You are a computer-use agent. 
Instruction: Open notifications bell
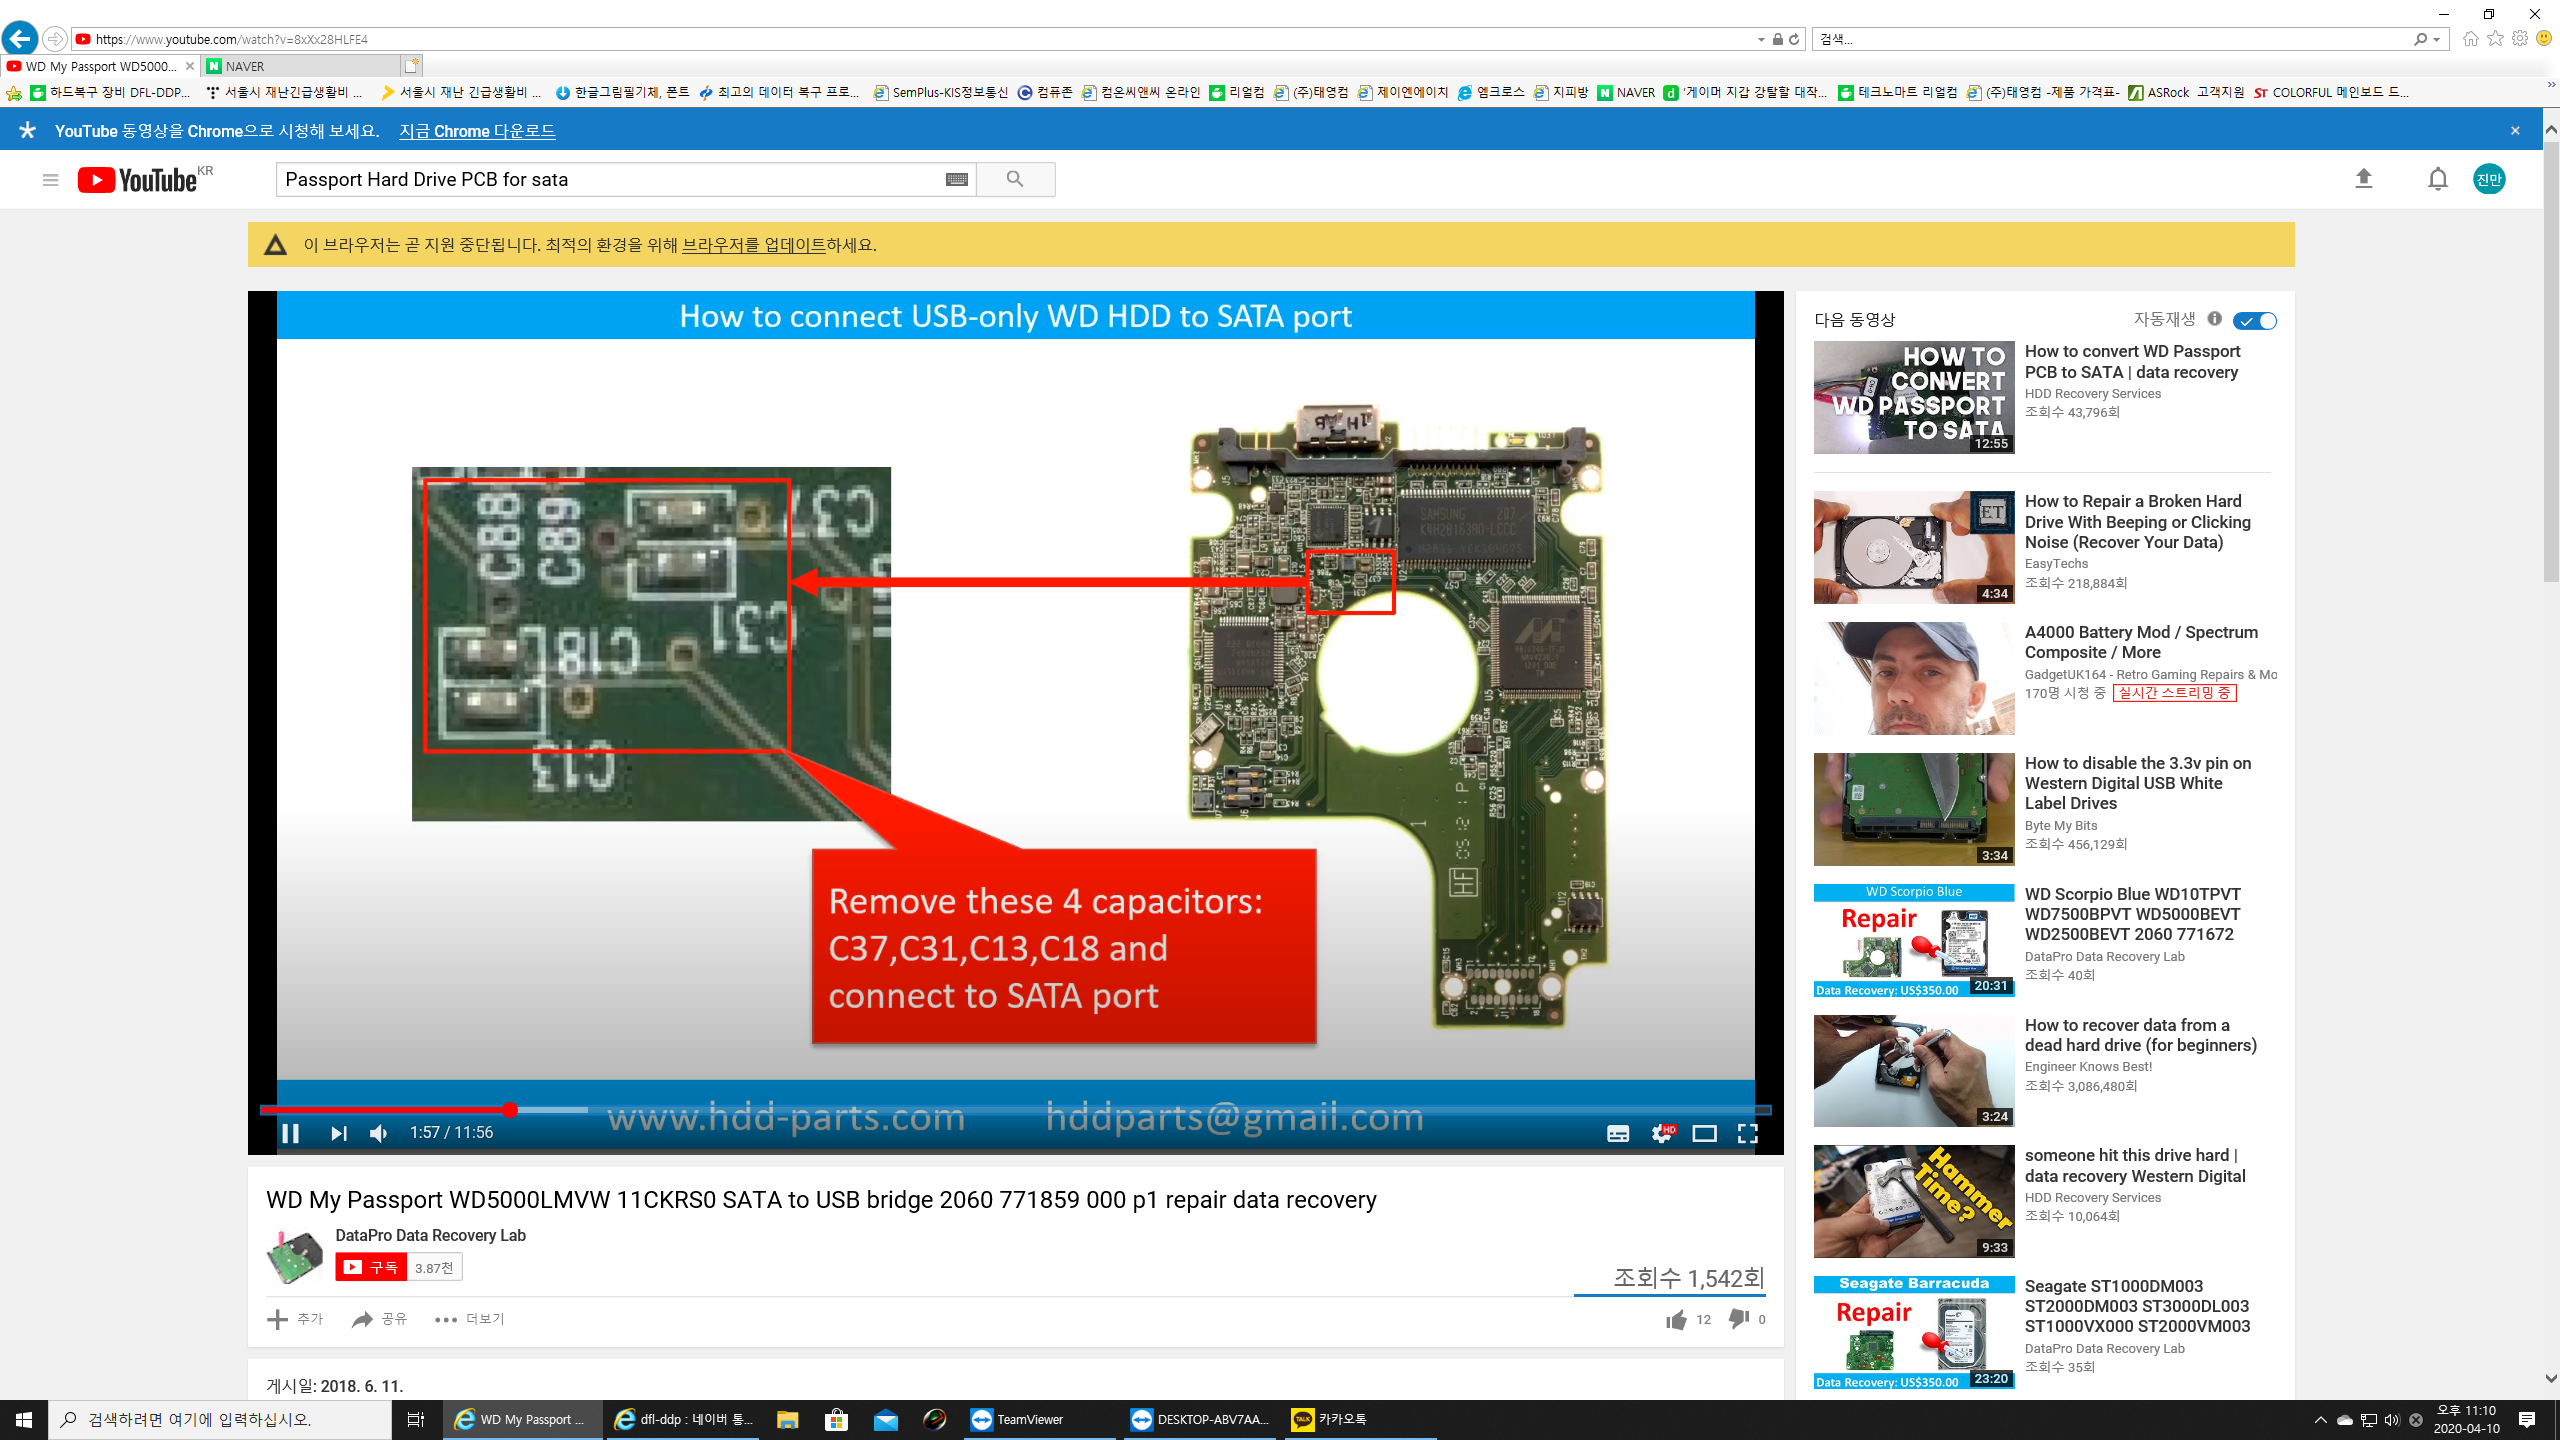click(2438, 179)
